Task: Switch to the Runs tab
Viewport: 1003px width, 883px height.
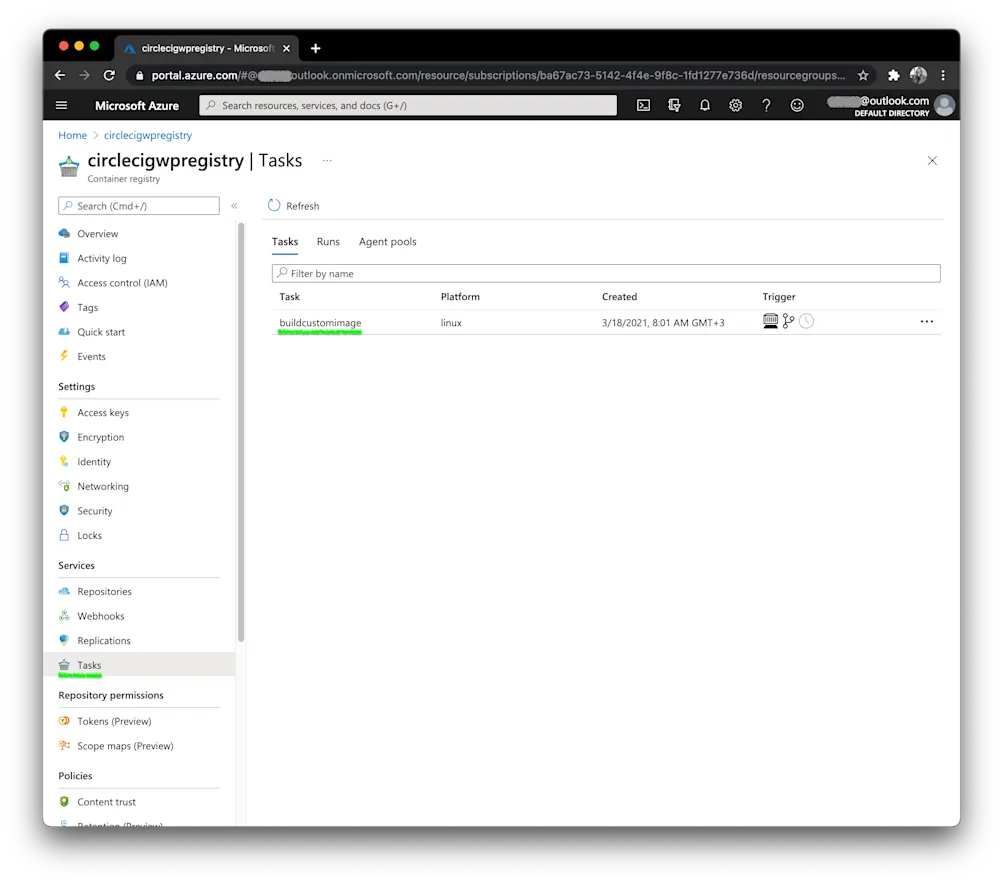Action: tap(328, 242)
